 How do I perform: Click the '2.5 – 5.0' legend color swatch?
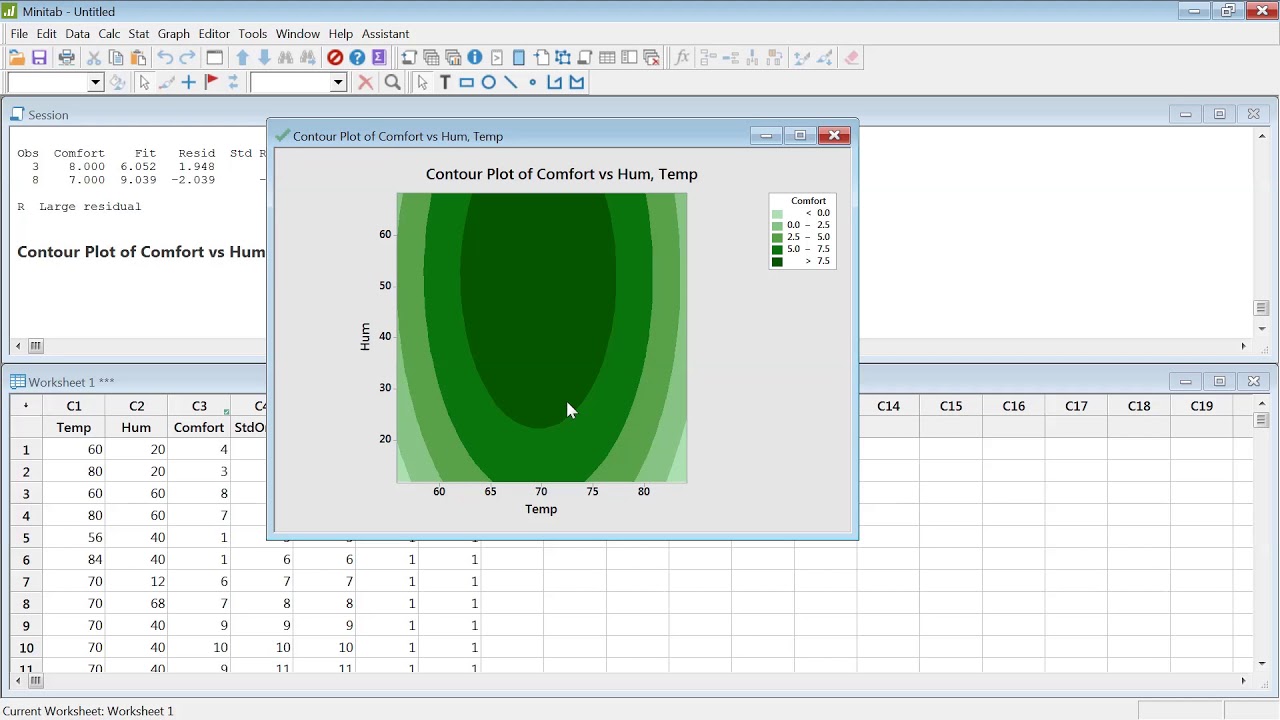click(x=777, y=238)
